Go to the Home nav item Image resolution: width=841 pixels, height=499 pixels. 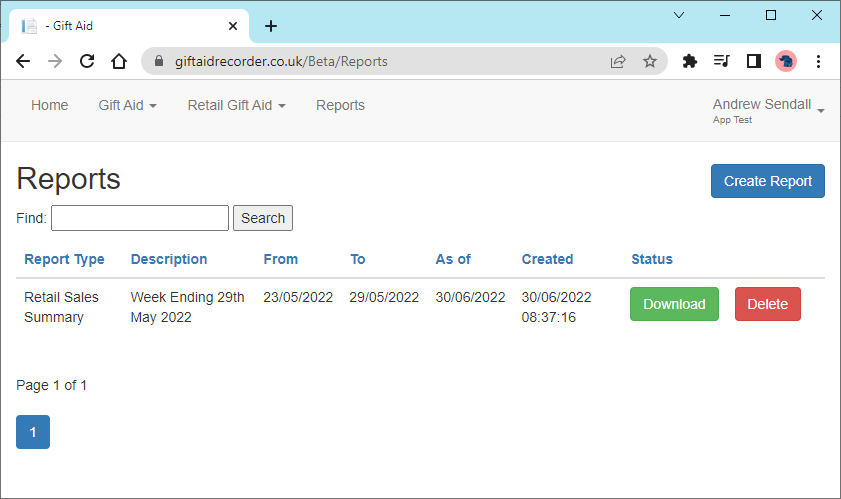[x=49, y=105]
